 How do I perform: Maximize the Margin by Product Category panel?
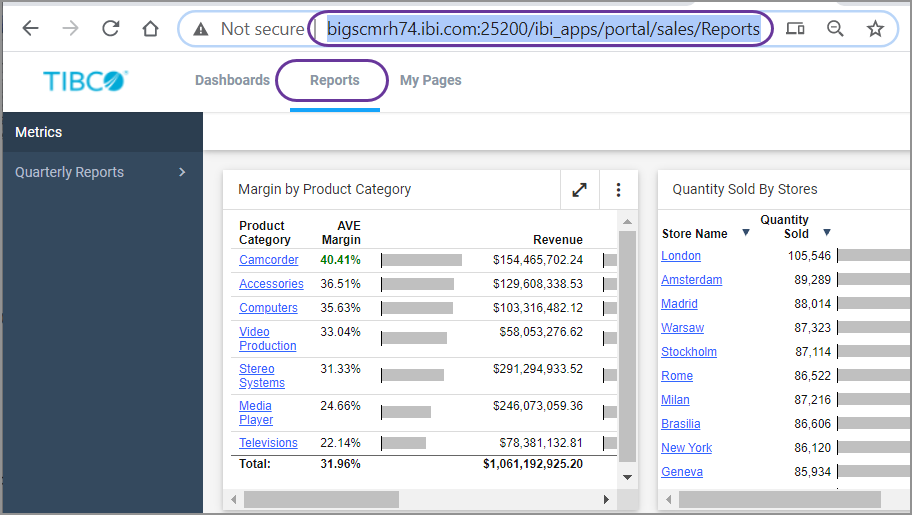click(579, 190)
